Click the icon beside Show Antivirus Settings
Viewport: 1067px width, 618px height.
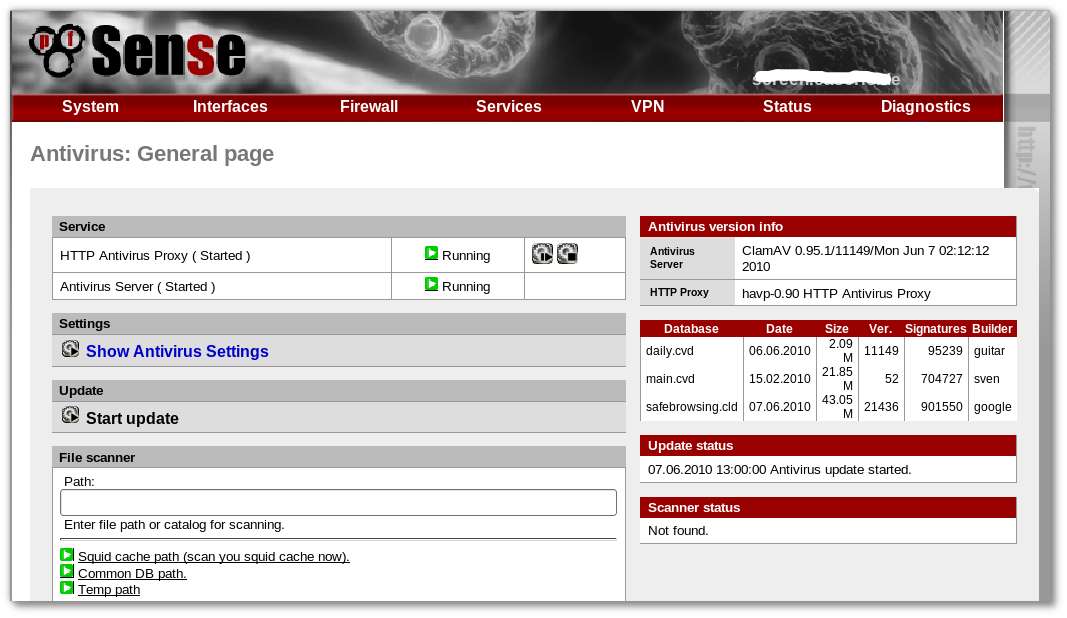[70, 349]
